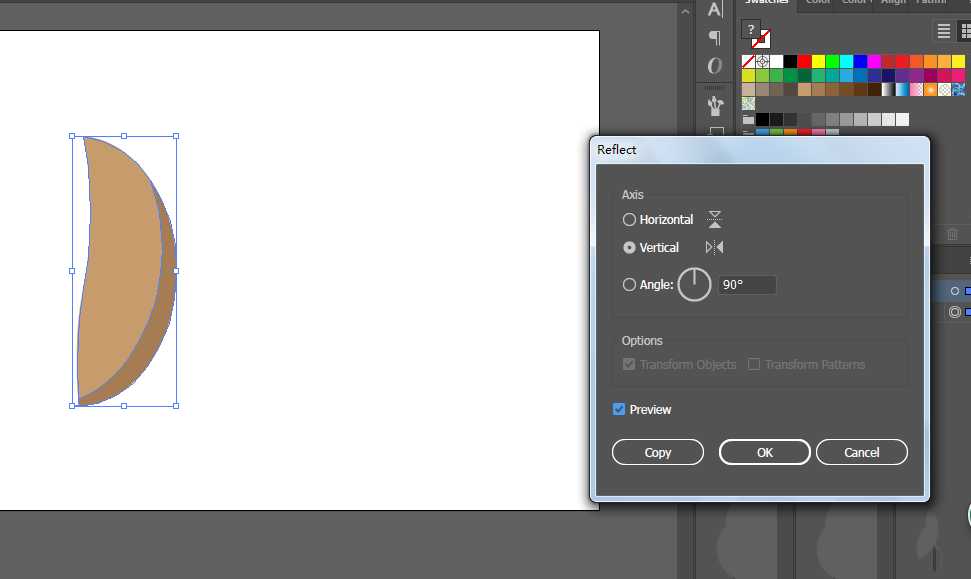Open the Character panel icon
Screen dimensions: 971x579
pos(715,9)
